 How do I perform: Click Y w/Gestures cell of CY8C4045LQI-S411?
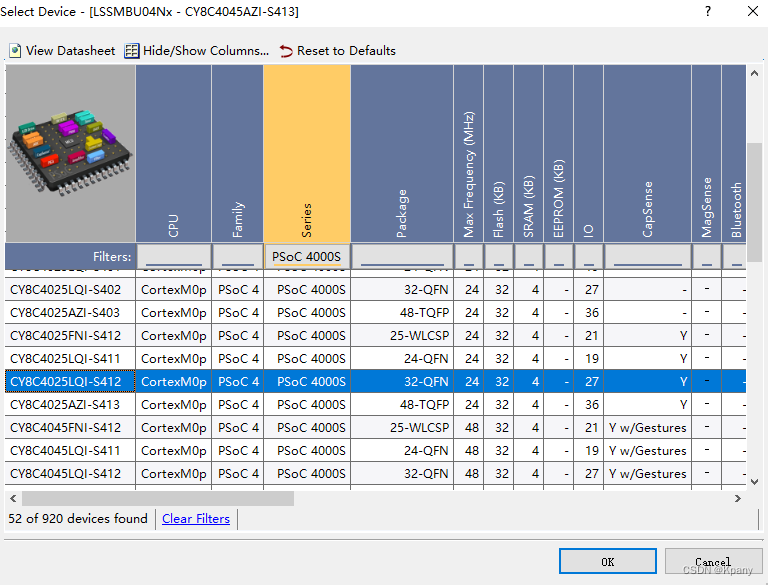(648, 451)
